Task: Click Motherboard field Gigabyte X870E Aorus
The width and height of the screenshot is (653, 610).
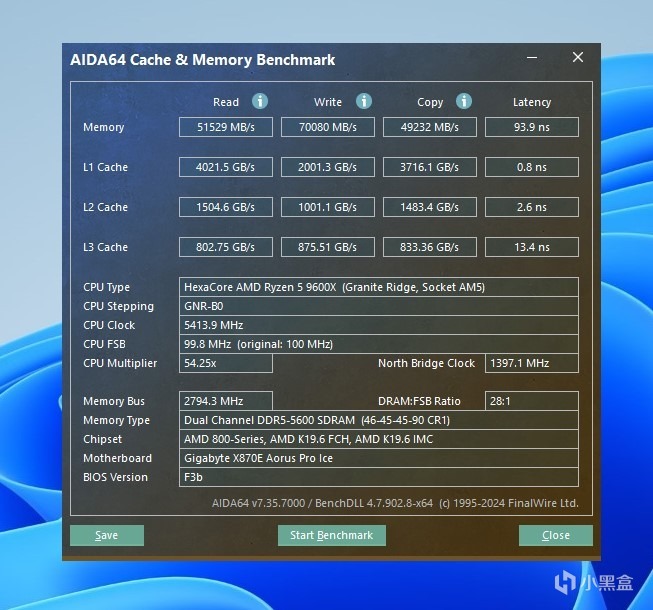Action: [379, 458]
